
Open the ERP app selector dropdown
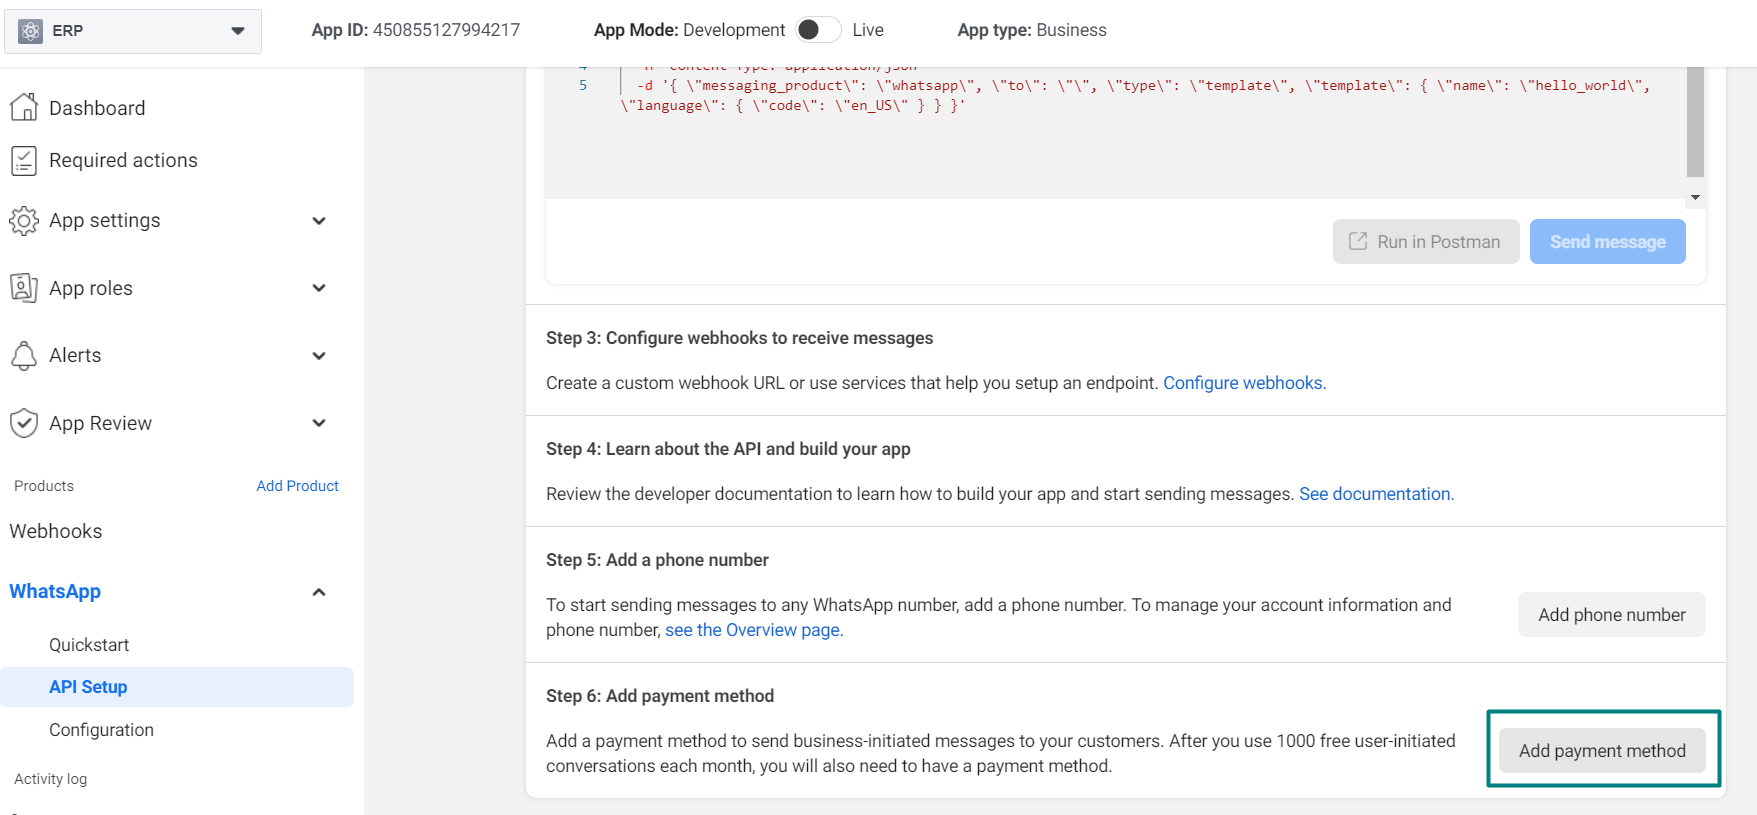(x=133, y=31)
